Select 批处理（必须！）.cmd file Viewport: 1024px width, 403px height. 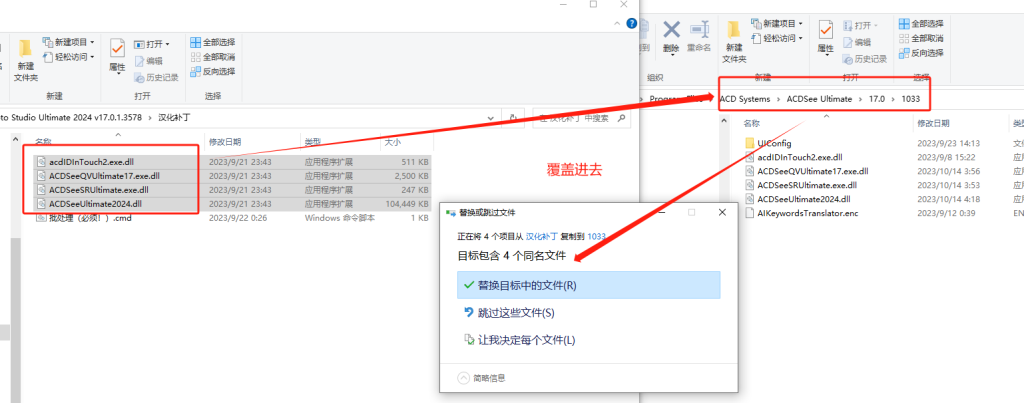pos(90,218)
